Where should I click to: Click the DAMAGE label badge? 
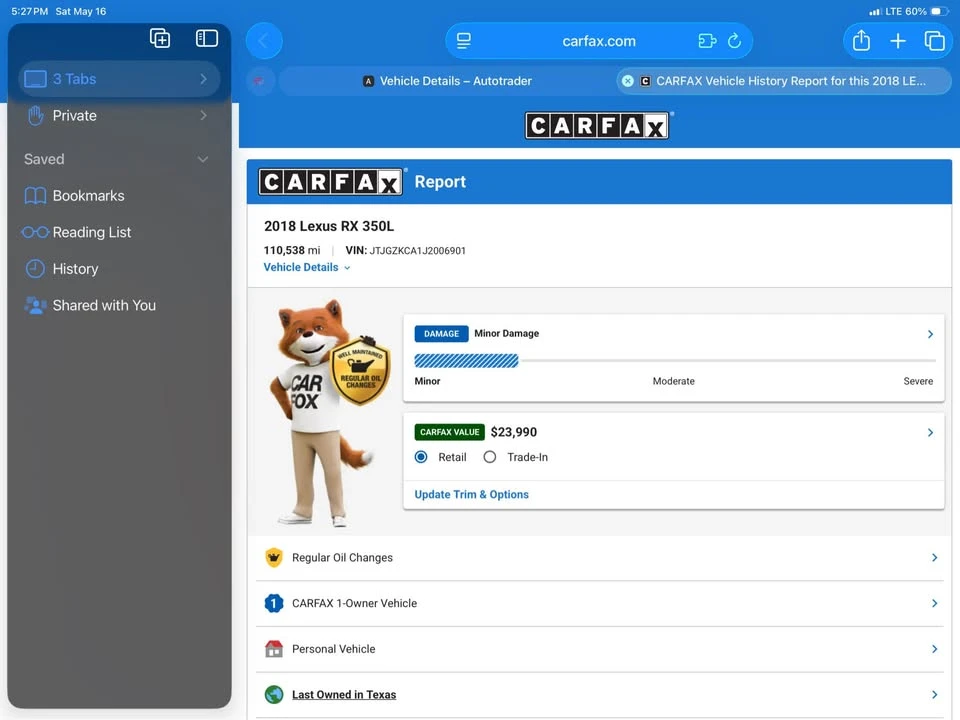click(x=441, y=334)
